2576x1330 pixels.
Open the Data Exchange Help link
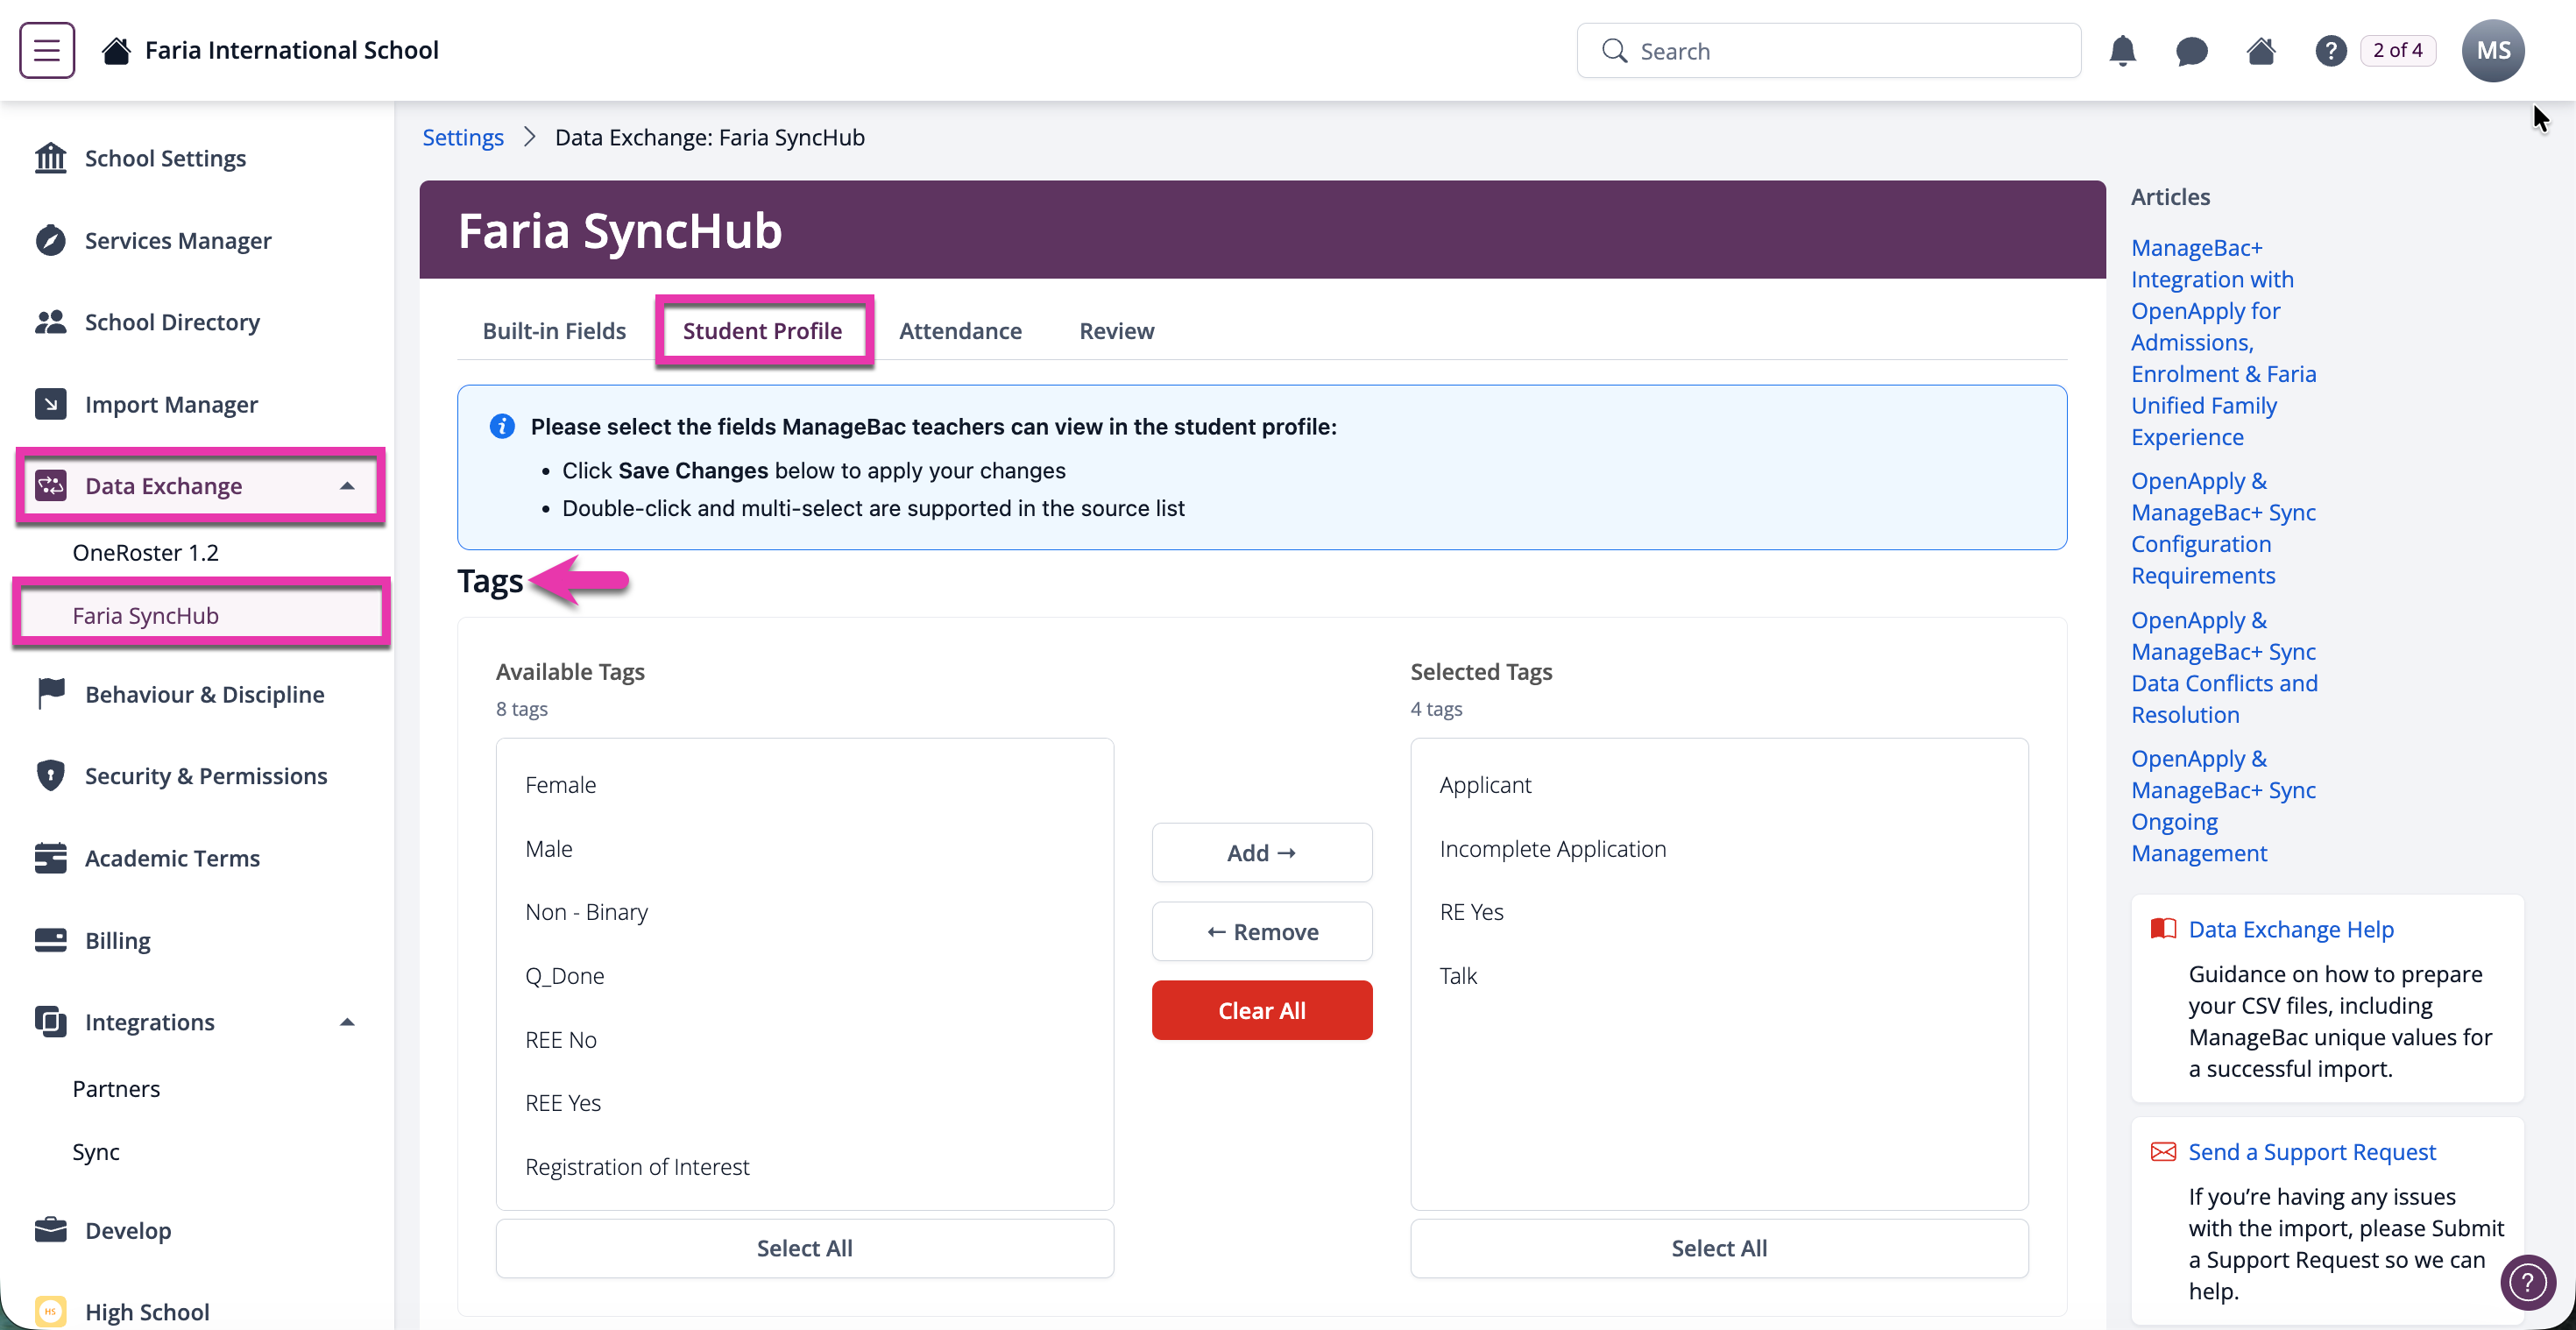pyautogui.click(x=2291, y=929)
